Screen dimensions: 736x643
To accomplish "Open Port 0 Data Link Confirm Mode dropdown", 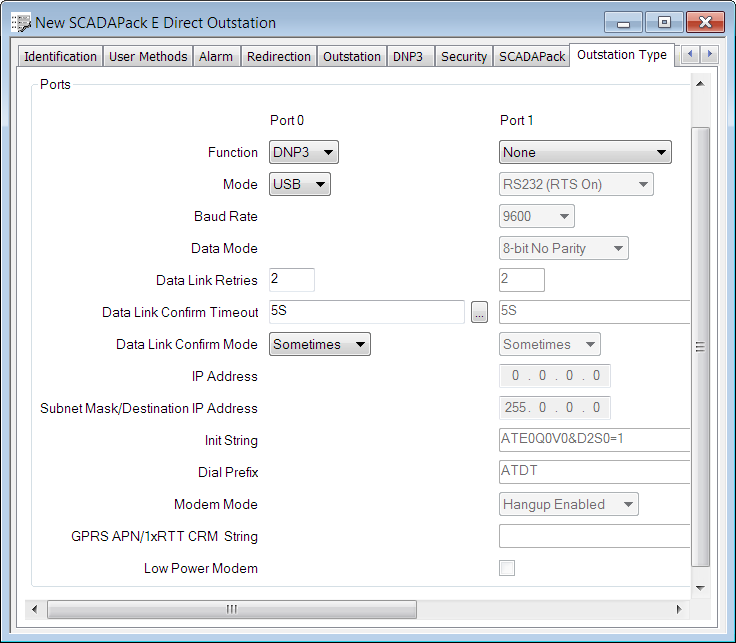I will (x=320, y=344).
